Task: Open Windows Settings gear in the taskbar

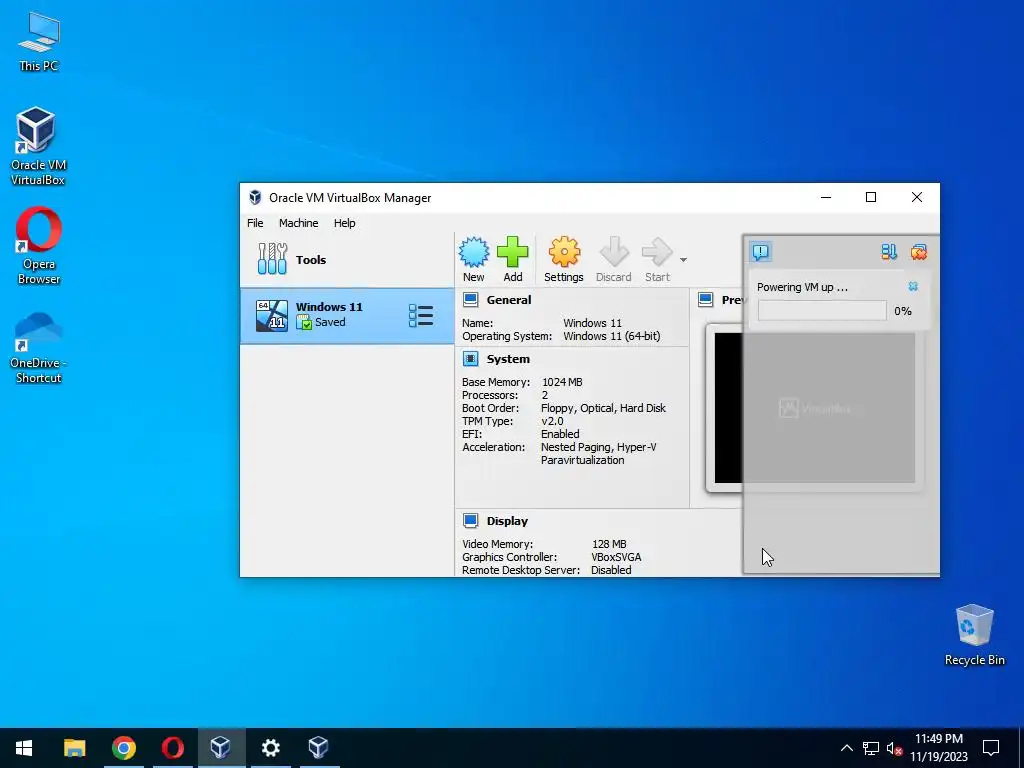Action: click(x=270, y=748)
